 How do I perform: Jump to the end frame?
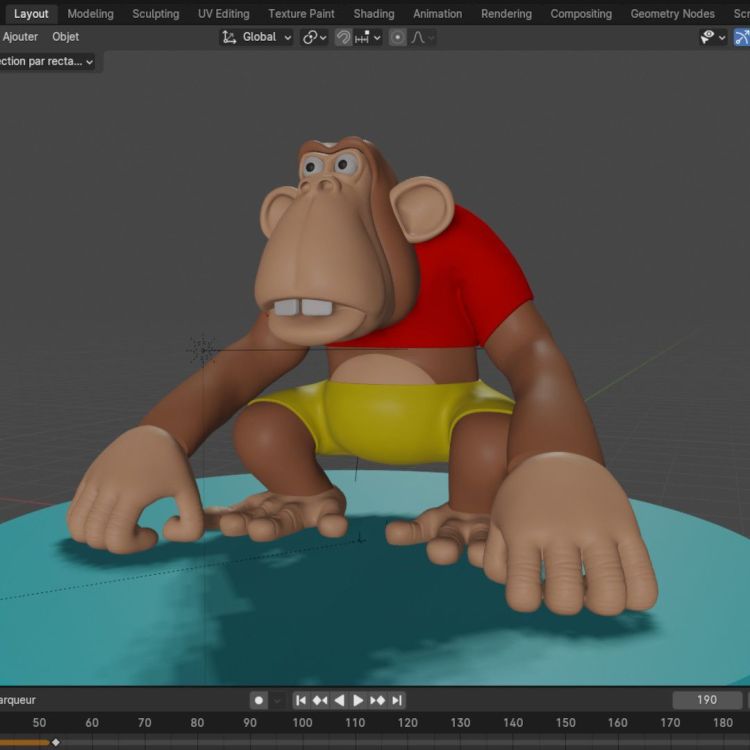click(x=397, y=700)
